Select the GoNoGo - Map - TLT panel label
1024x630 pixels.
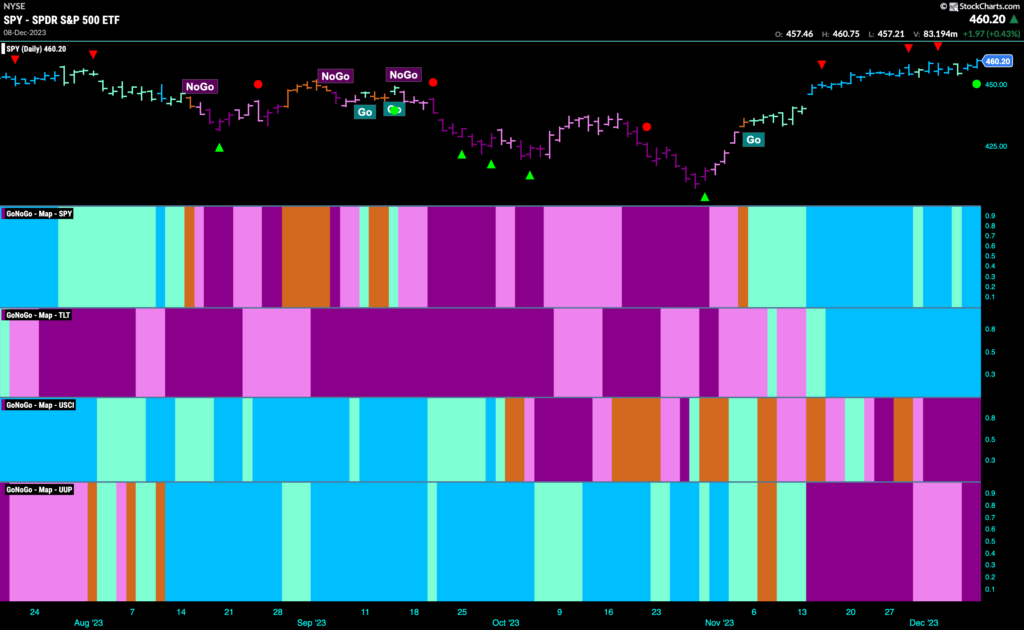click(x=38, y=315)
